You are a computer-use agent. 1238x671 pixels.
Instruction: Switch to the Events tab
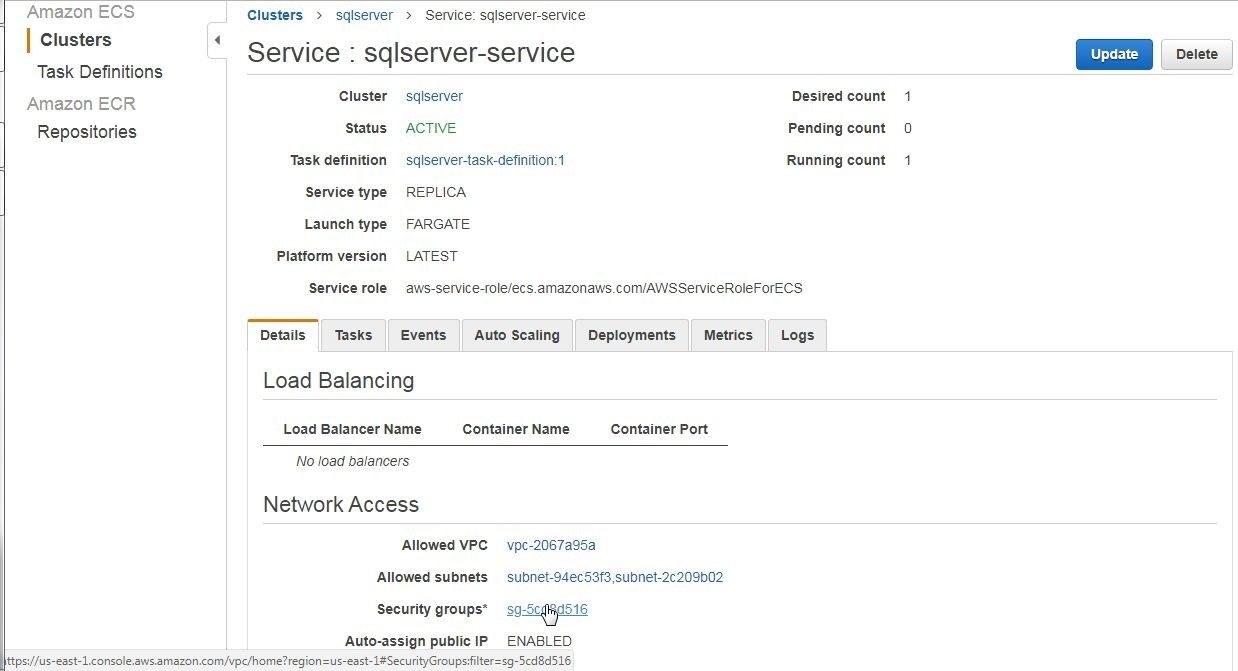tap(423, 335)
